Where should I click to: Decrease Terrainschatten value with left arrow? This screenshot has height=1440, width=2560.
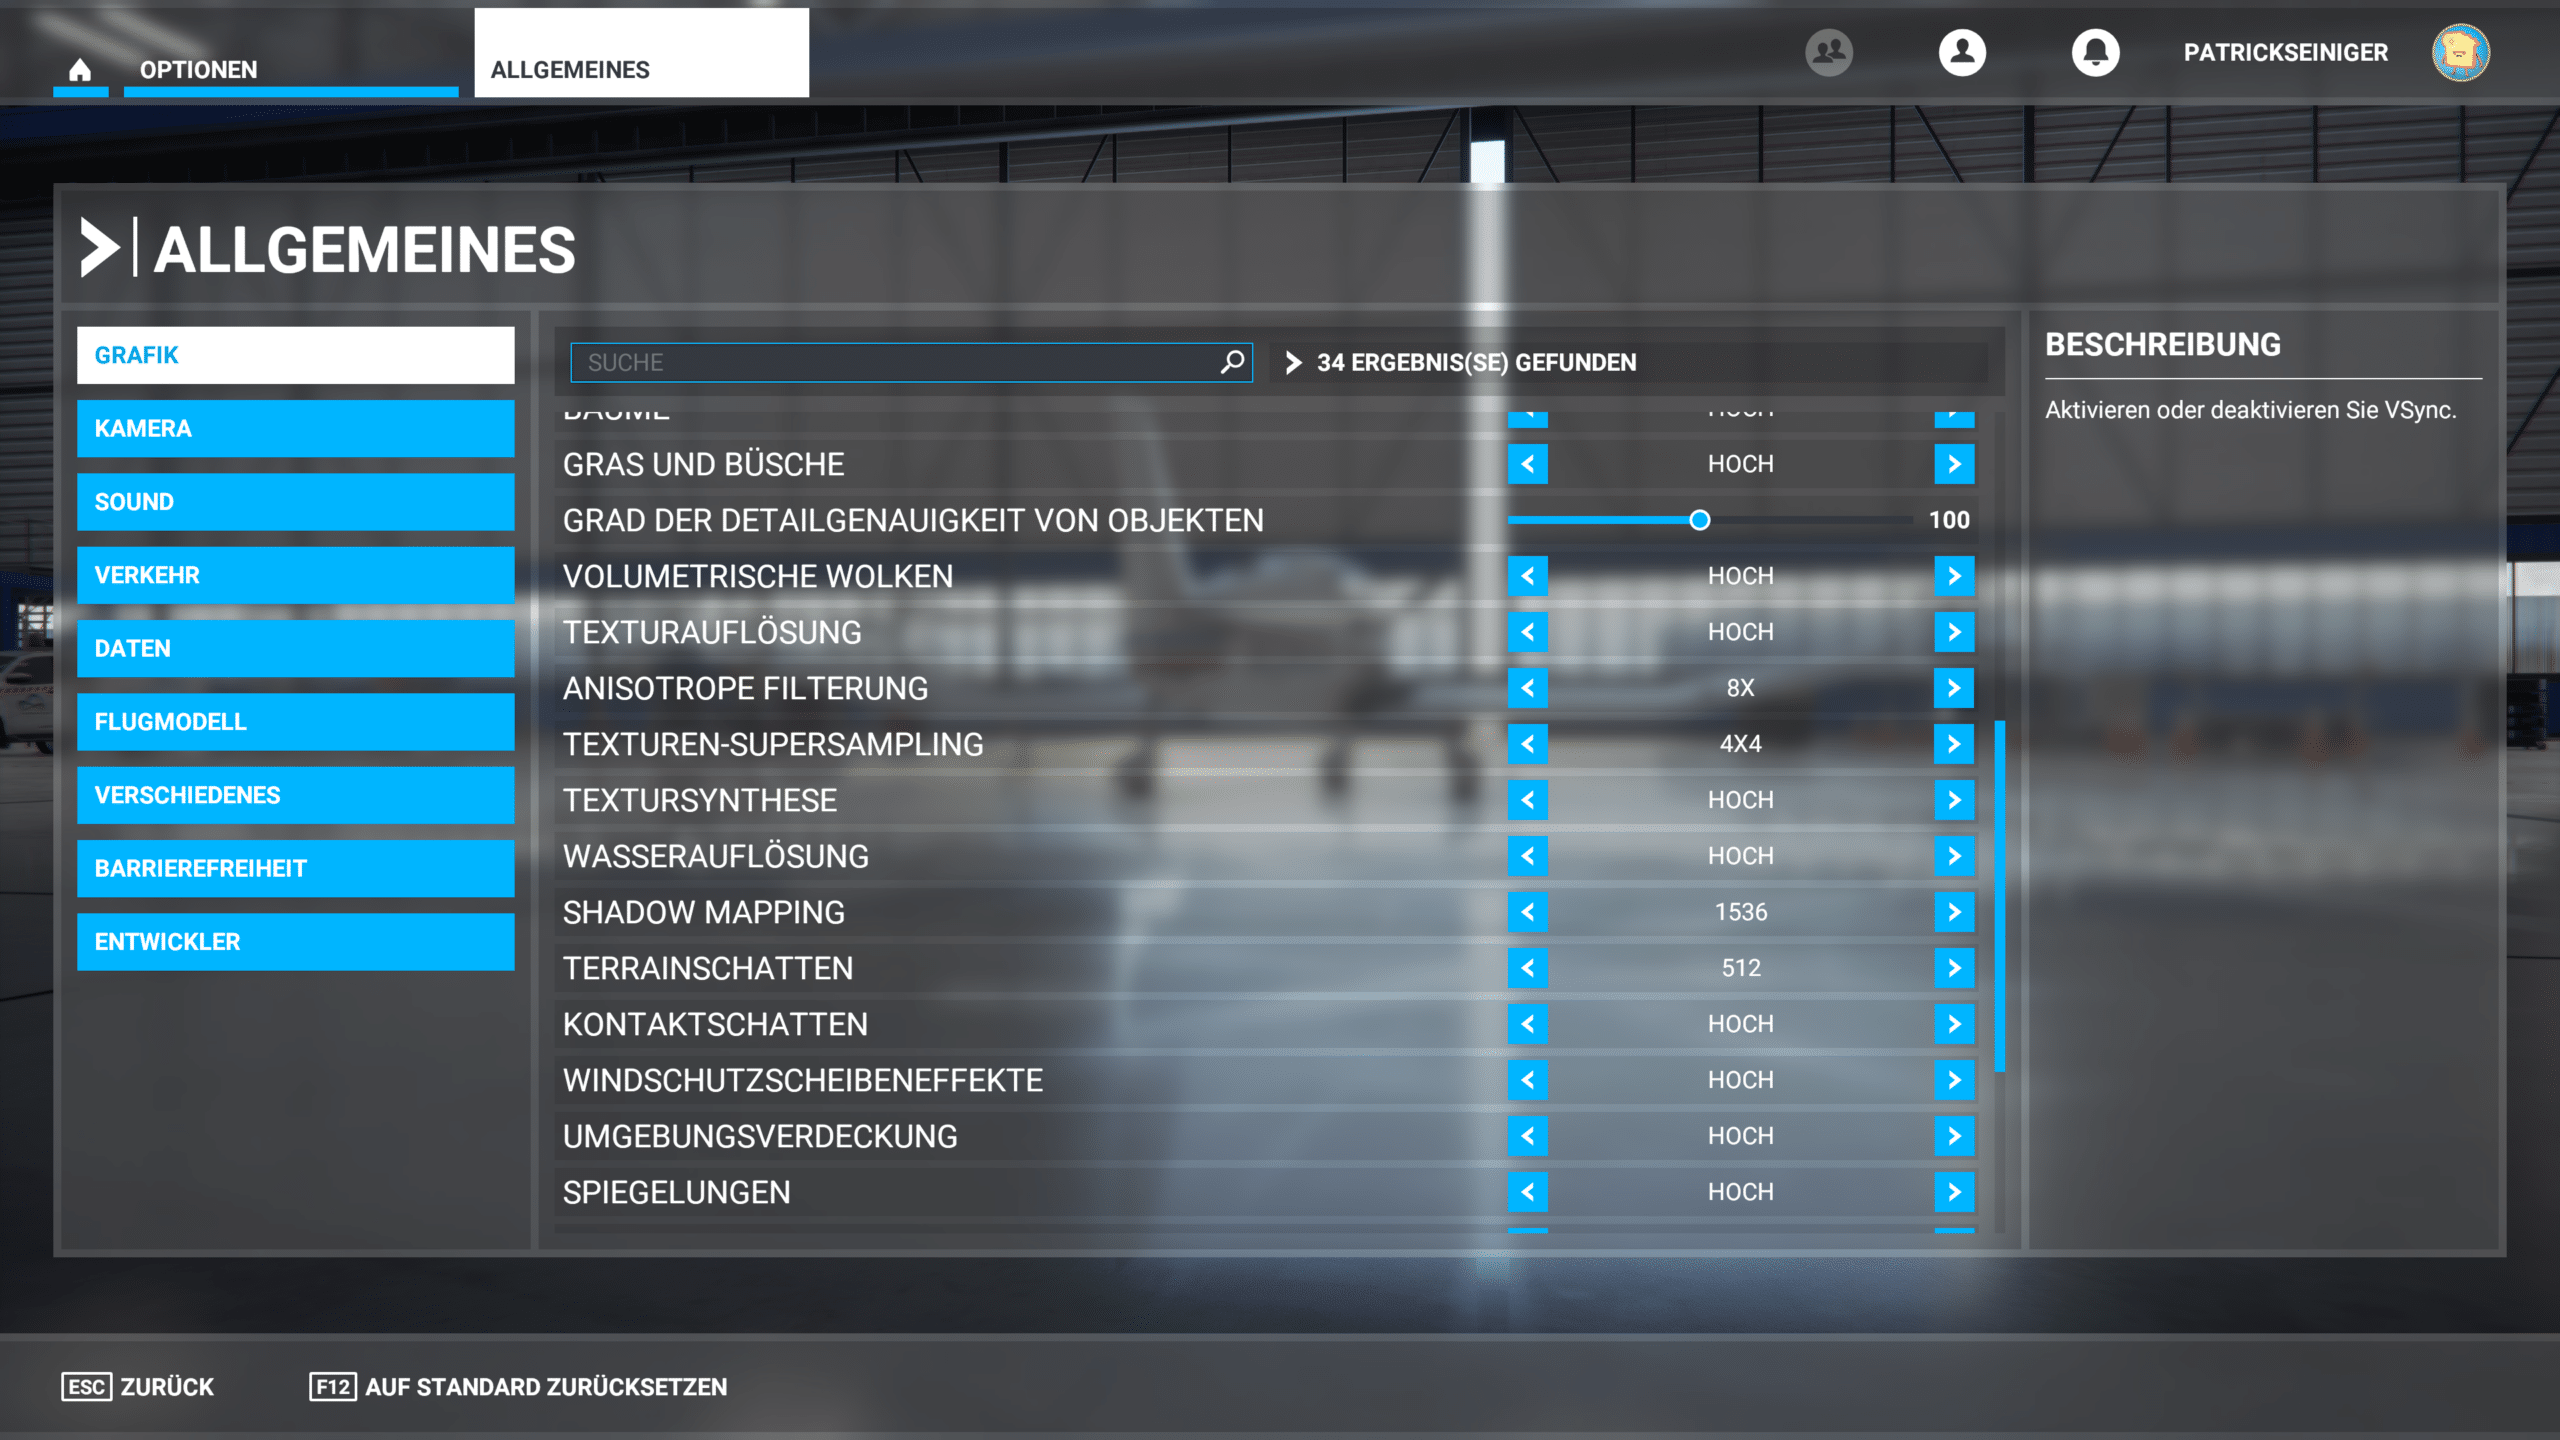(x=1527, y=968)
